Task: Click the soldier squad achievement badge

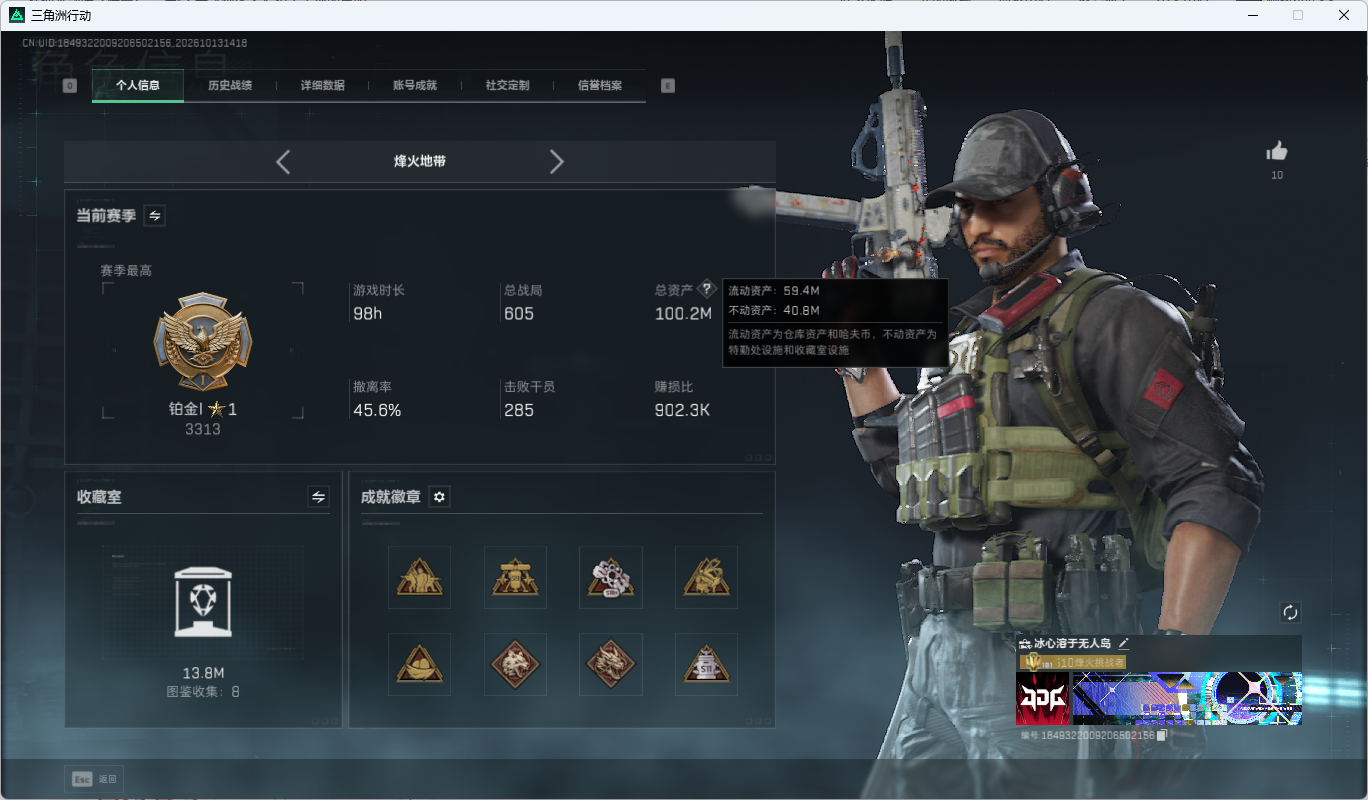Action: [x=420, y=577]
